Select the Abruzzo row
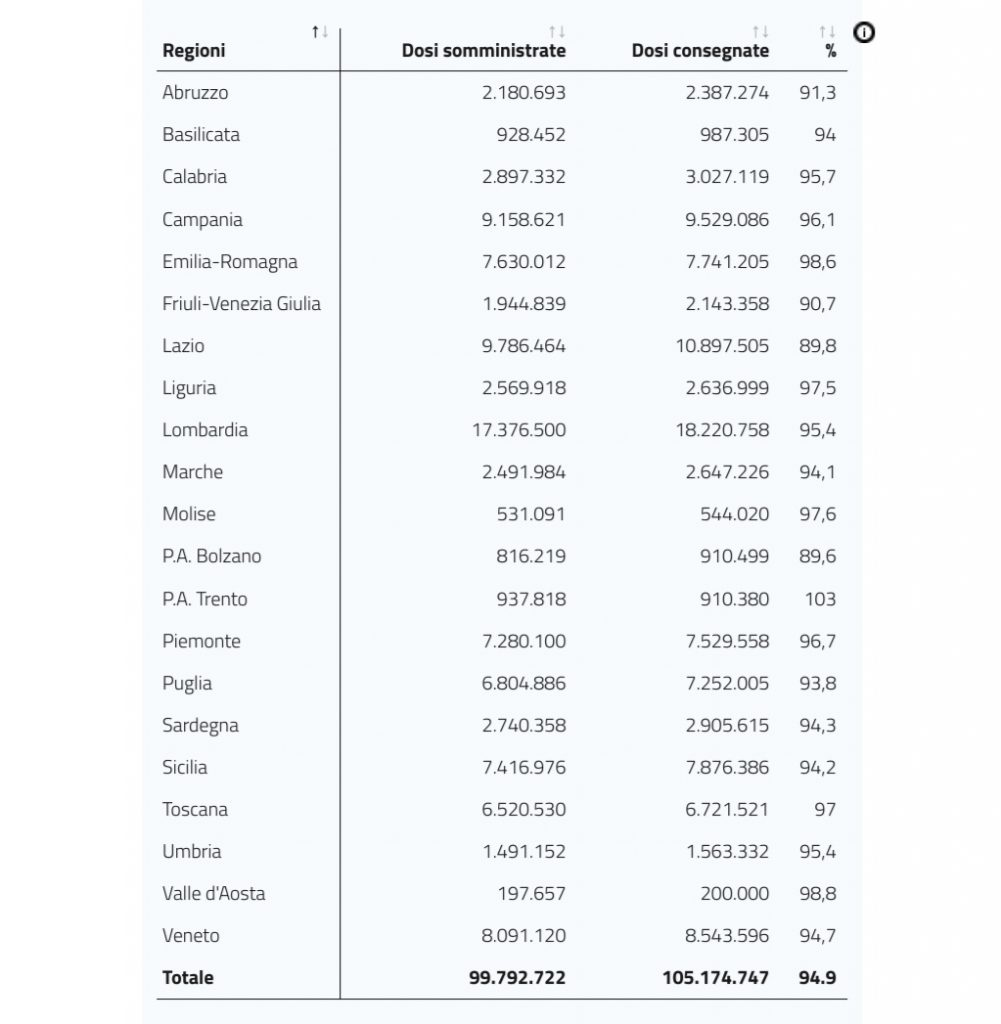This screenshot has width=1001, height=1024. (501, 92)
